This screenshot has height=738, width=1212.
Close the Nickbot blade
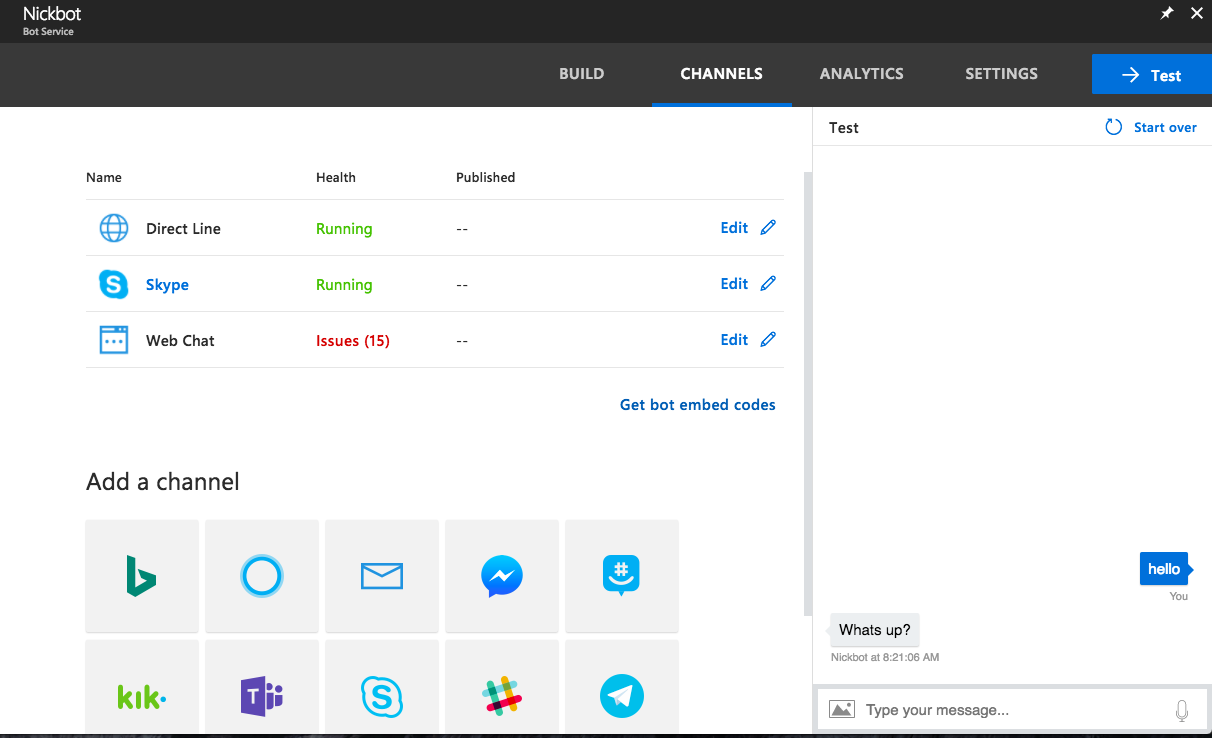(1196, 13)
